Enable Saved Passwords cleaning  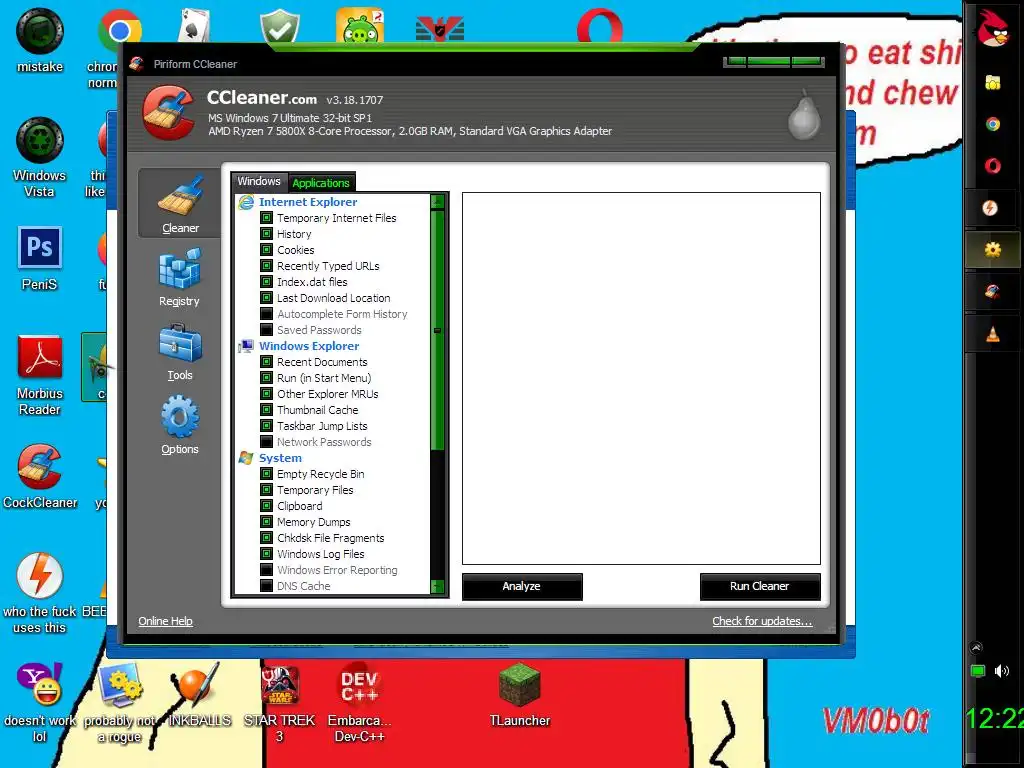[266, 330]
